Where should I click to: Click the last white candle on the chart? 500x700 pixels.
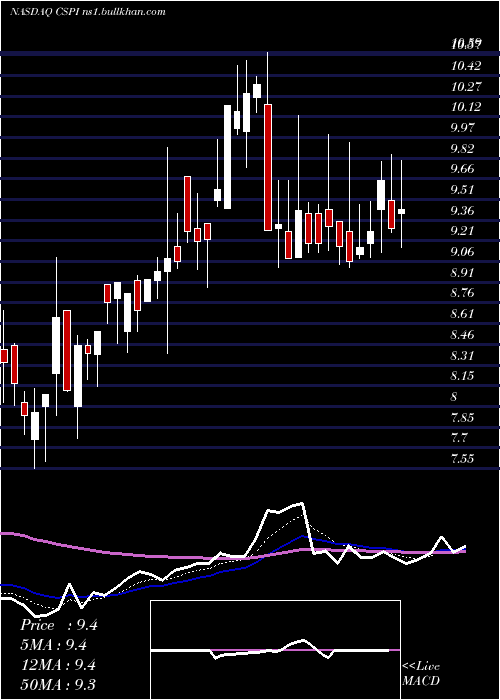pyautogui.click(x=401, y=211)
